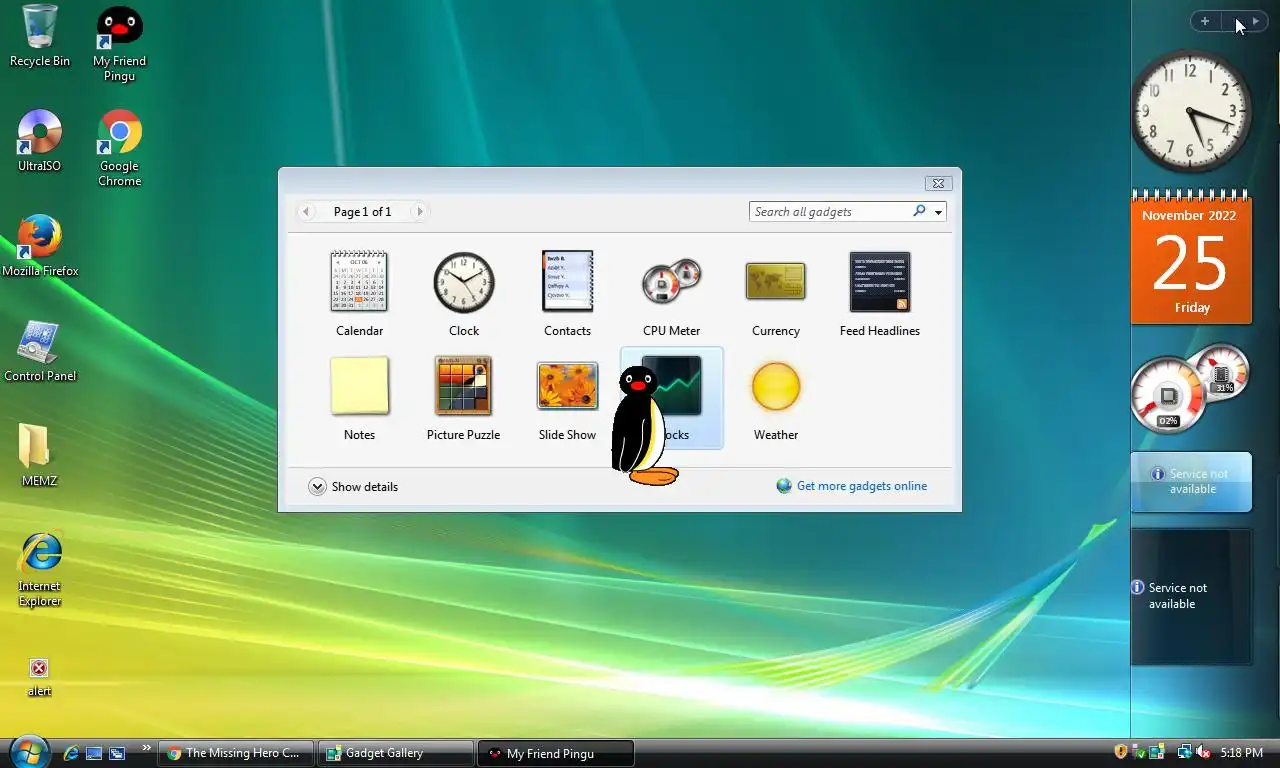Viewport: 1280px width, 768px height.
Task: Open Get more gadgets online link
Action: 852,486
